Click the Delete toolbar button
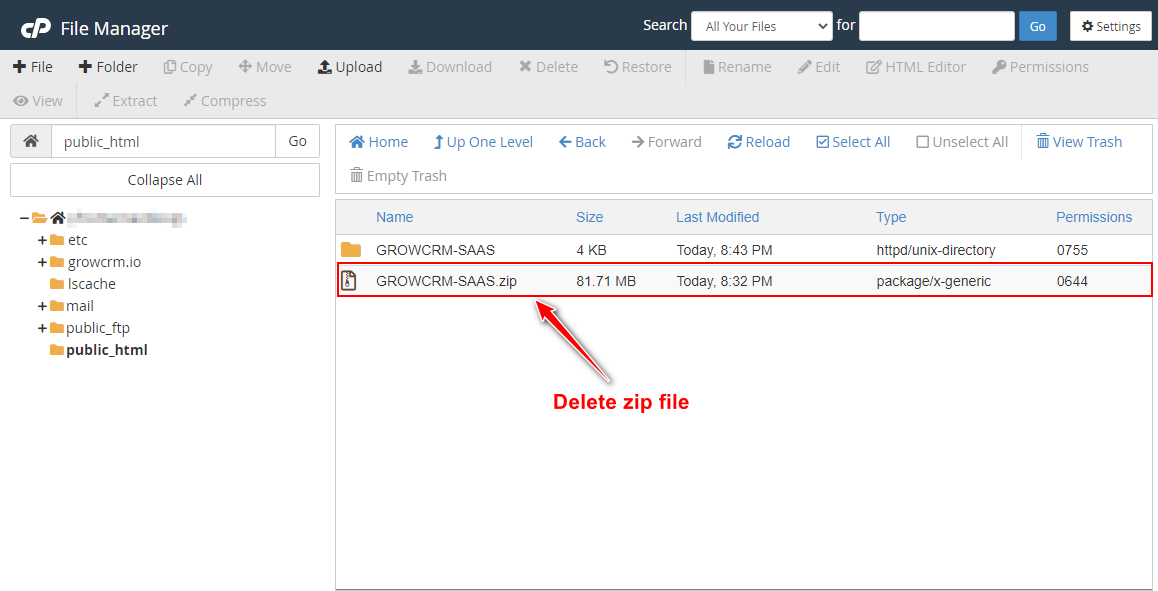1158x591 pixels. click(x=548, y=67)
